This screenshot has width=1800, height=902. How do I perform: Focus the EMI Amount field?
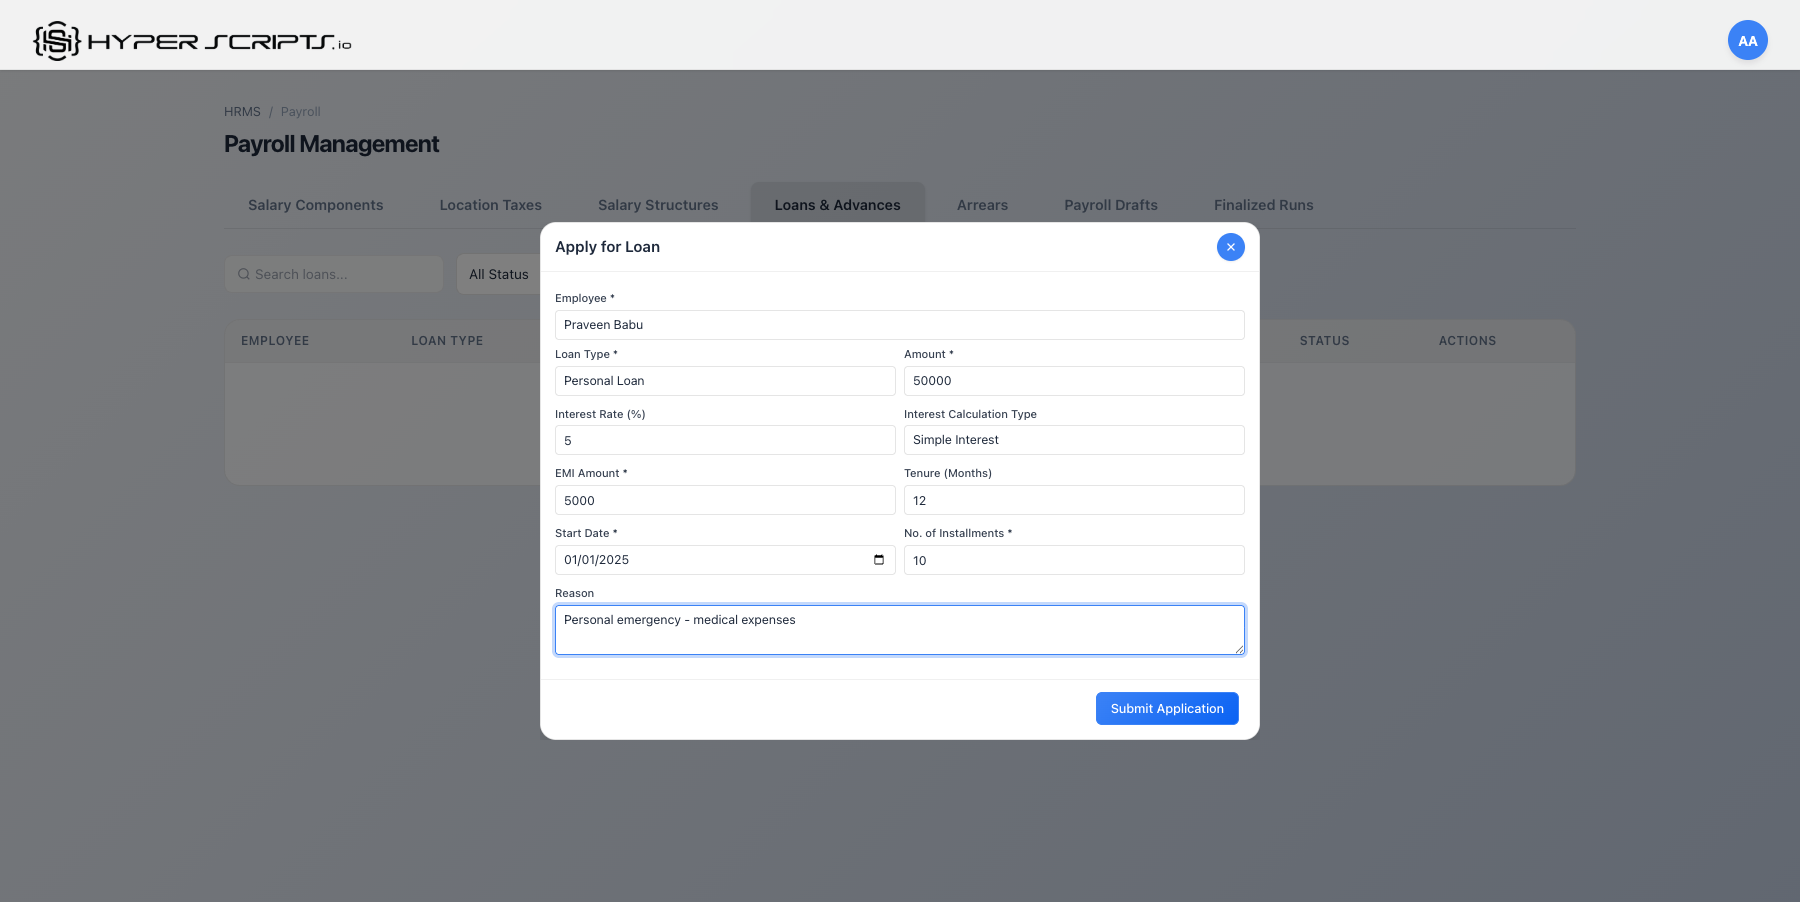pos(724,500)
